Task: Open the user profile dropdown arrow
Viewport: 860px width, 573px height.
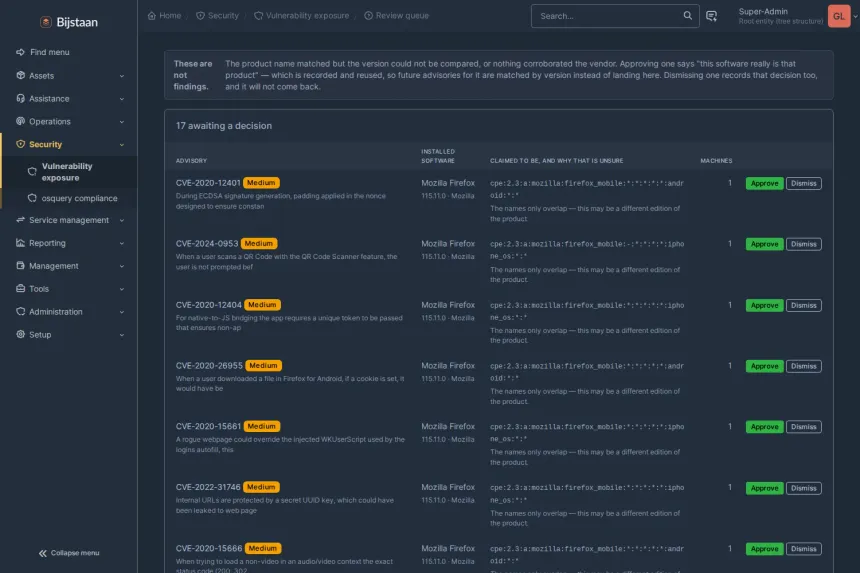Action: [x=855, y=16]
